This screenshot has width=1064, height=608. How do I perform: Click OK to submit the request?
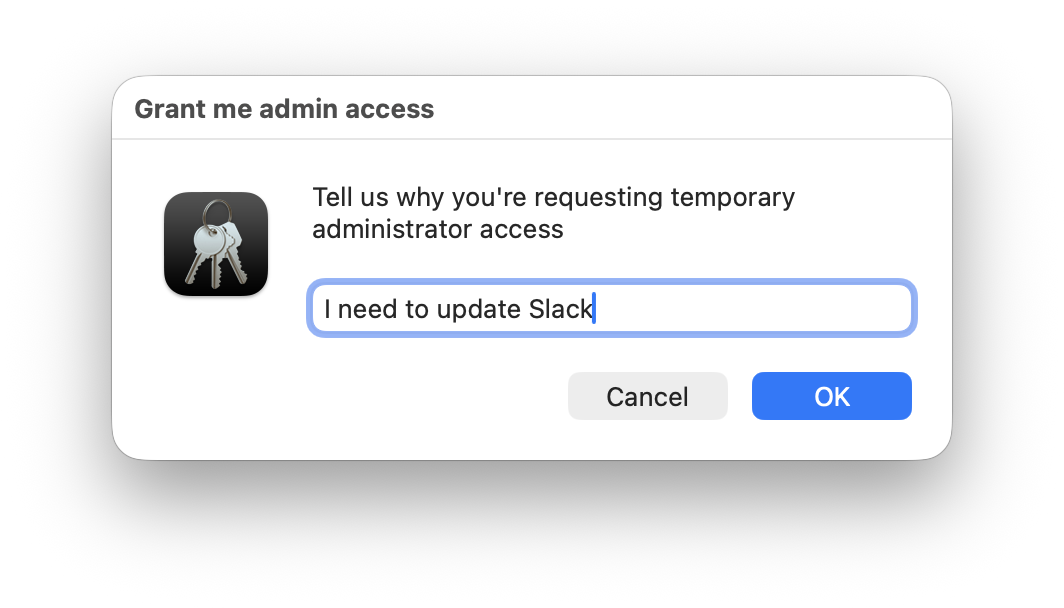pyautogui.click(x=831, y=396)
